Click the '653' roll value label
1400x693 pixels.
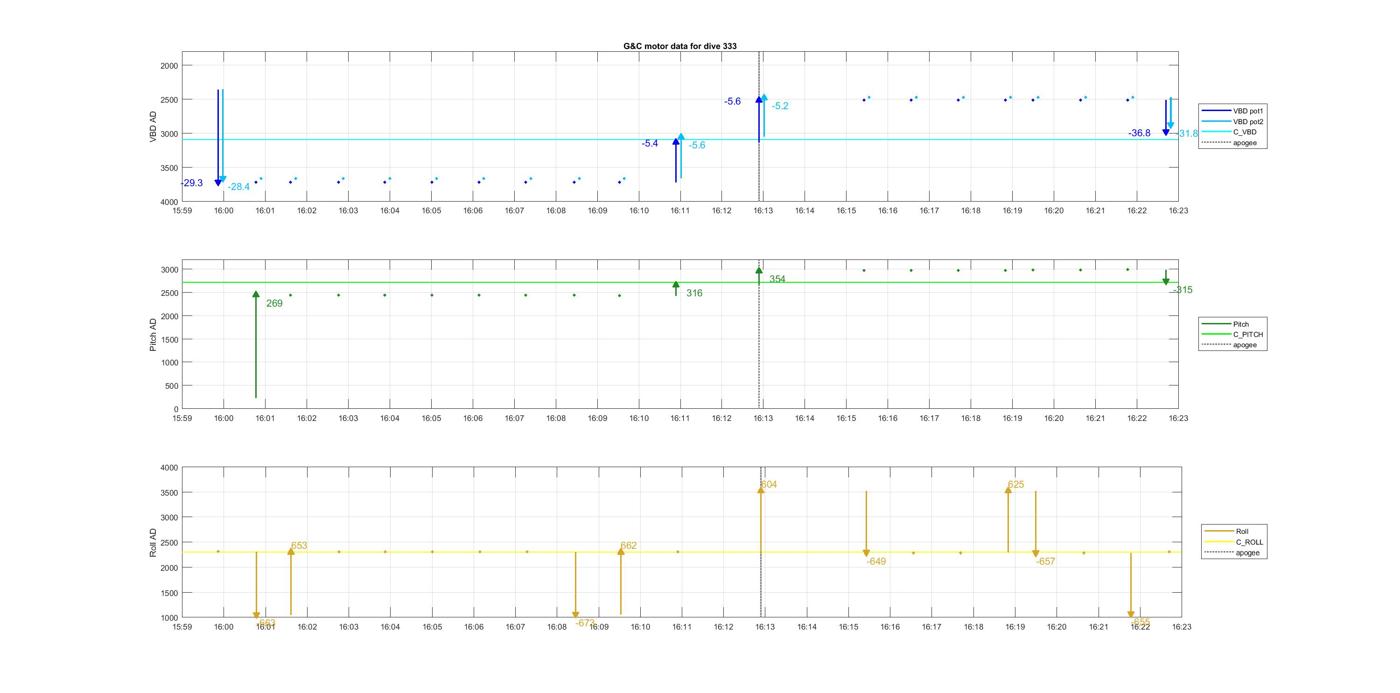299,546
